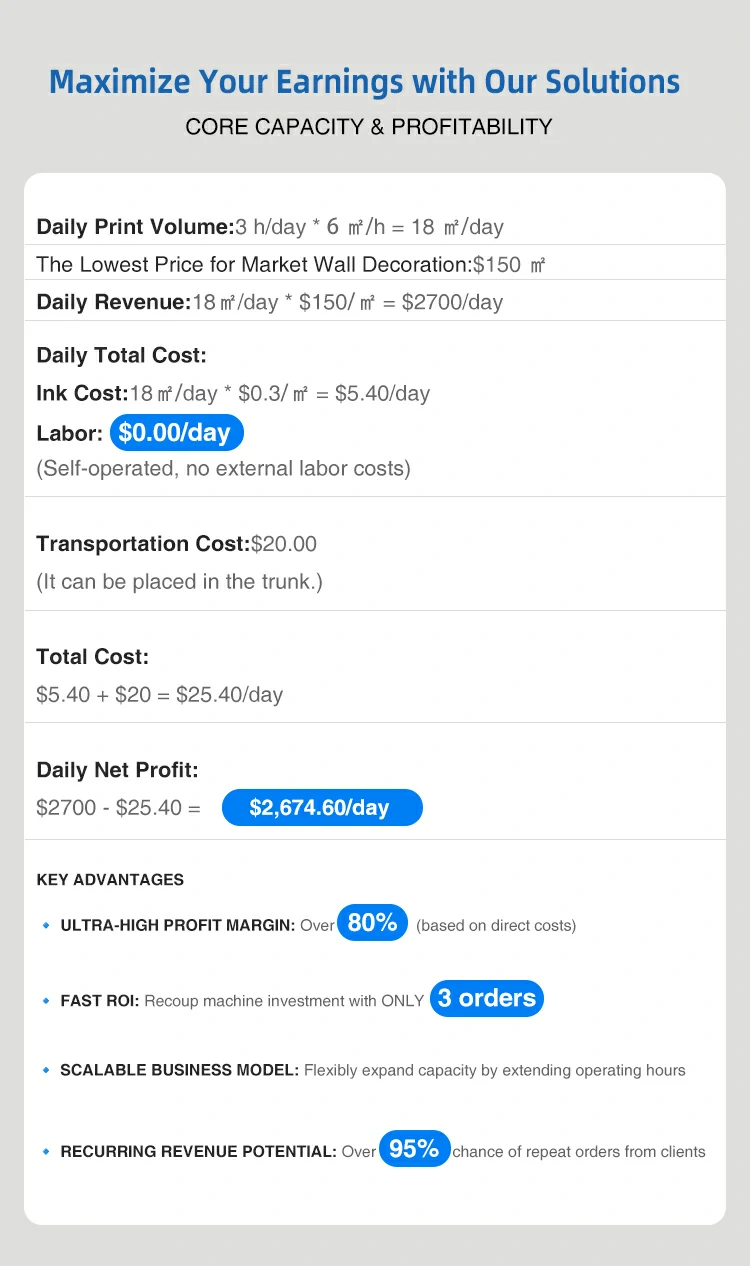This screenshot has width=750, height=1266.
Task: Click the Transportation Cost $20.00 line
Action: coord(176,544)
